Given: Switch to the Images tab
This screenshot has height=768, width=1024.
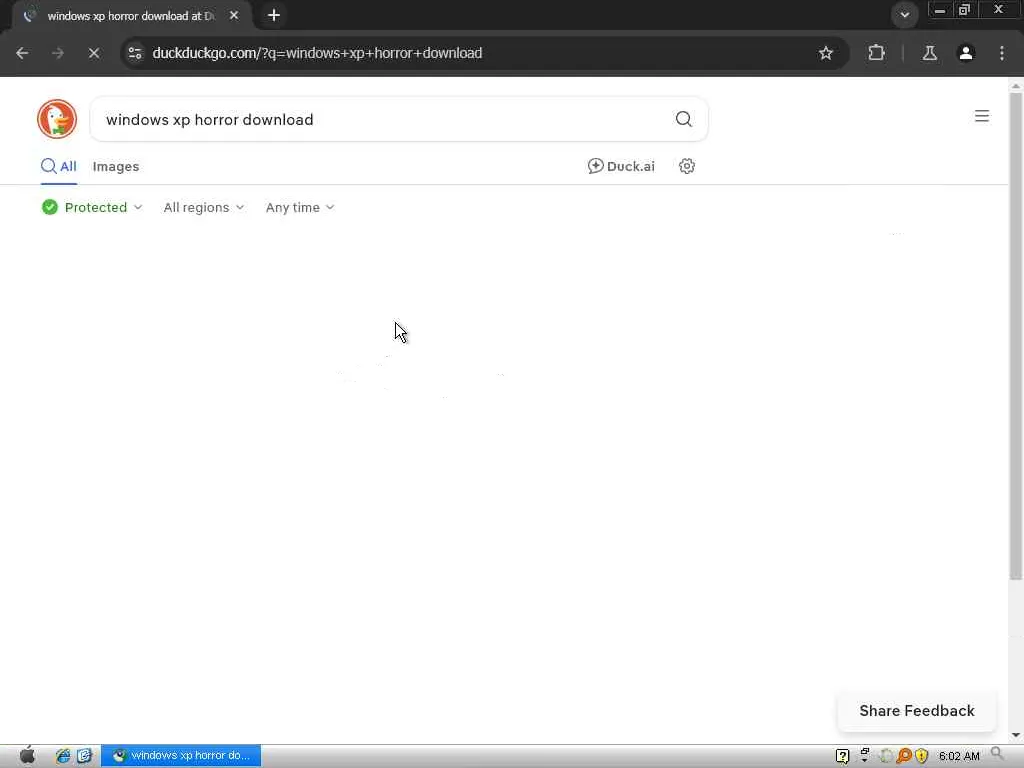Looking at the screenshot, I should click(x=116, y=167).
